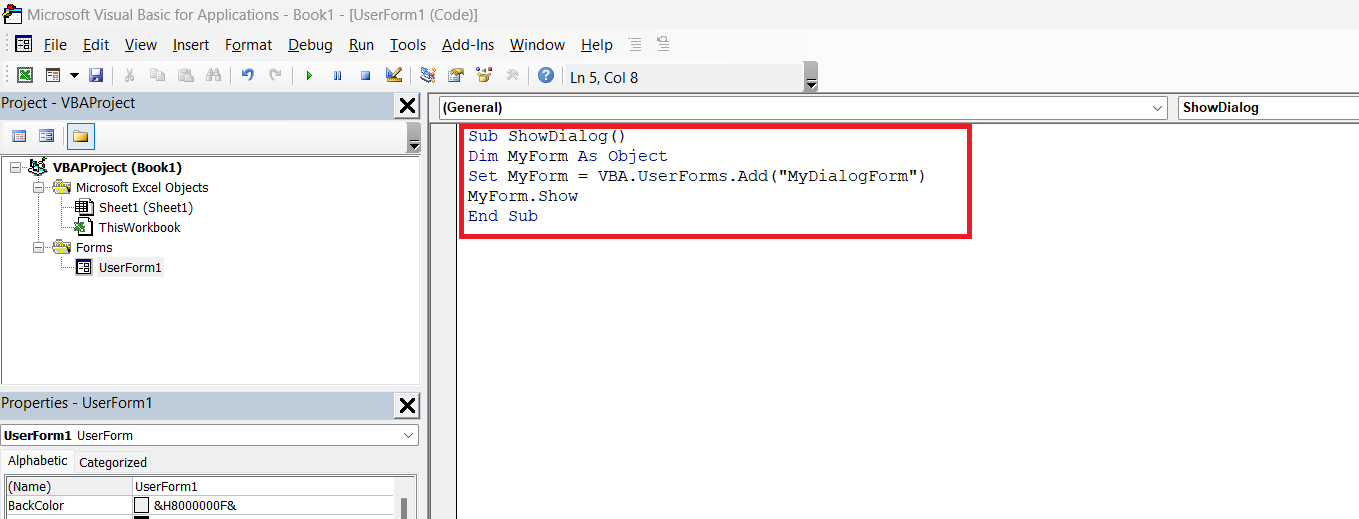Click the Redo arrow icon
This screenshot has width=1359, height=519.
[275, 75]
